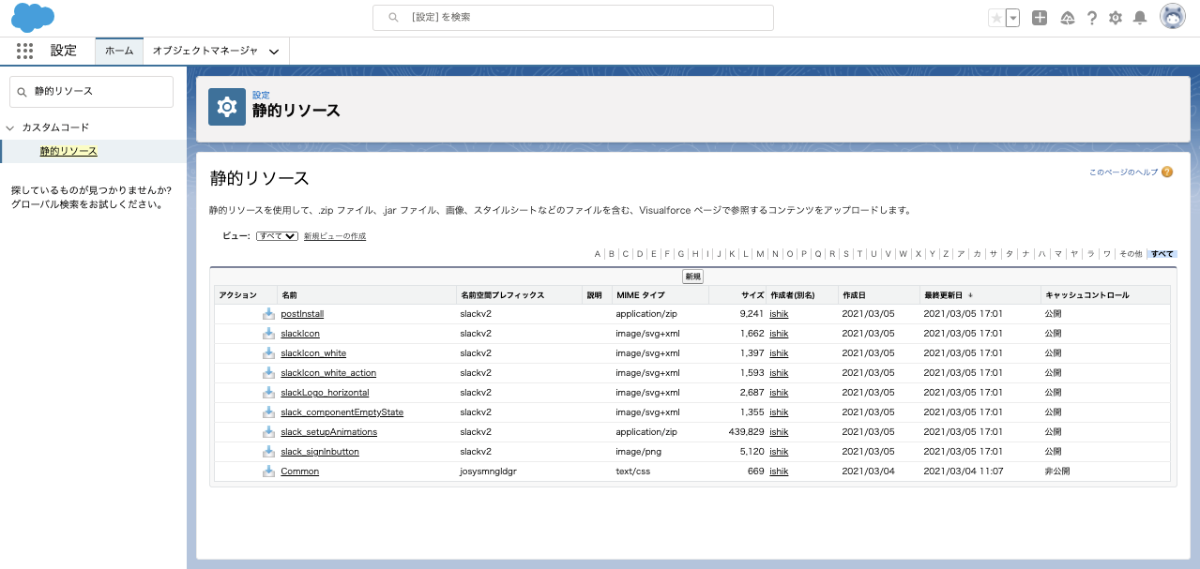
Task: Click the 非公開 cache value in the Common row
Action: click(x=1057, y=471)
